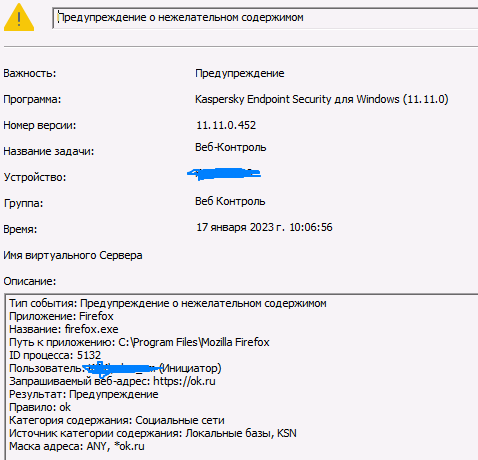Click the process ID 5132 line

55,355
